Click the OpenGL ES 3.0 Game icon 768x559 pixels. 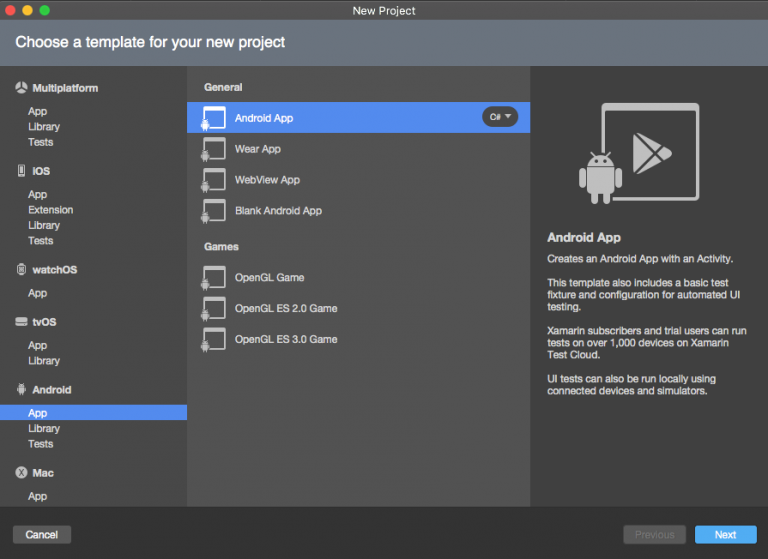click(x=214, y=339)
